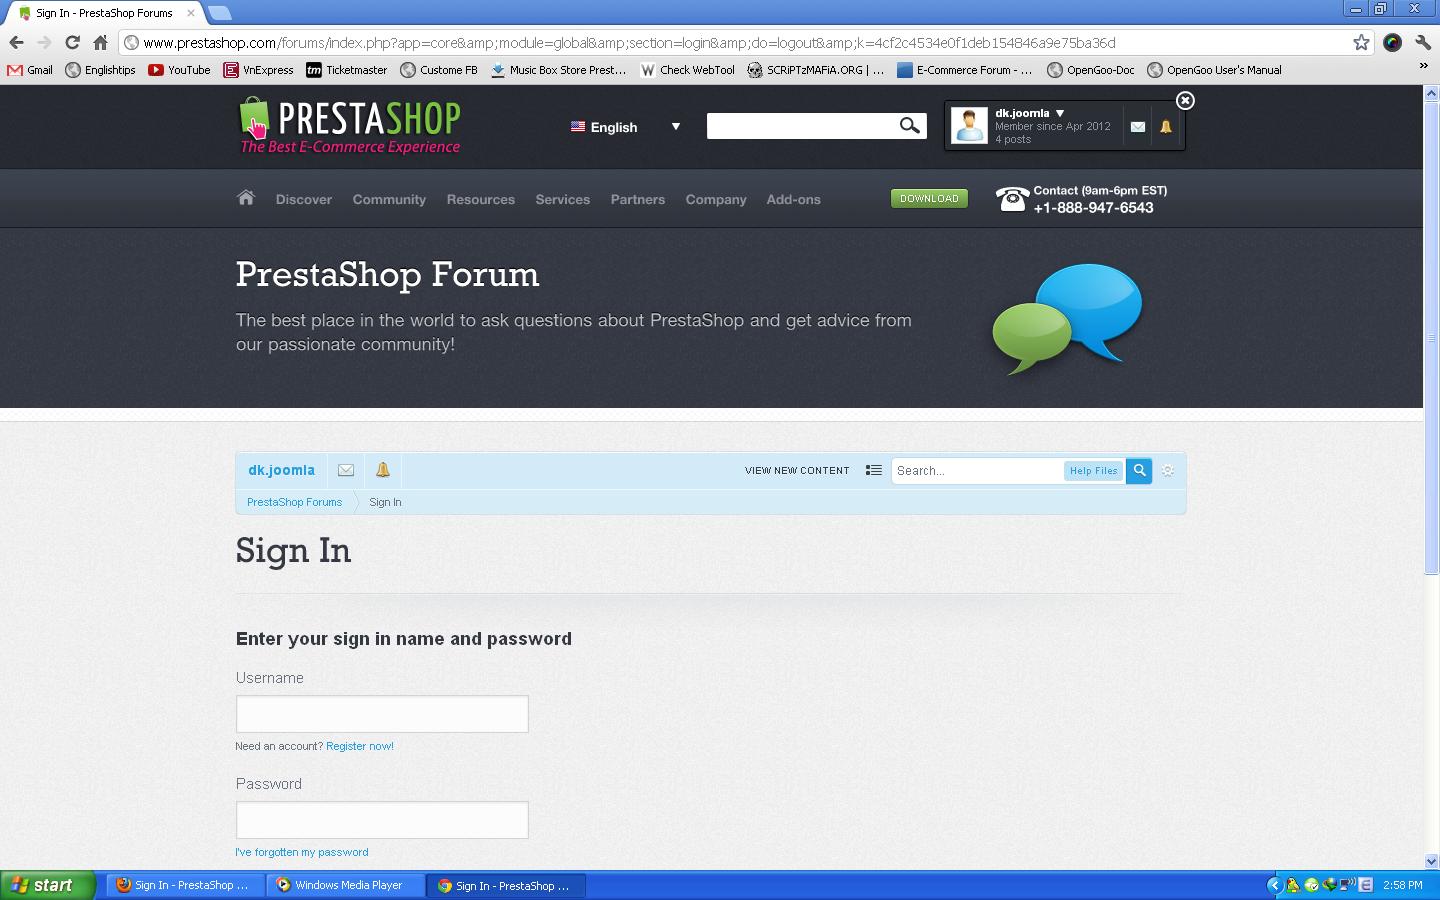
Task: Click the header search magnifier icon
Action: point(909,126)
